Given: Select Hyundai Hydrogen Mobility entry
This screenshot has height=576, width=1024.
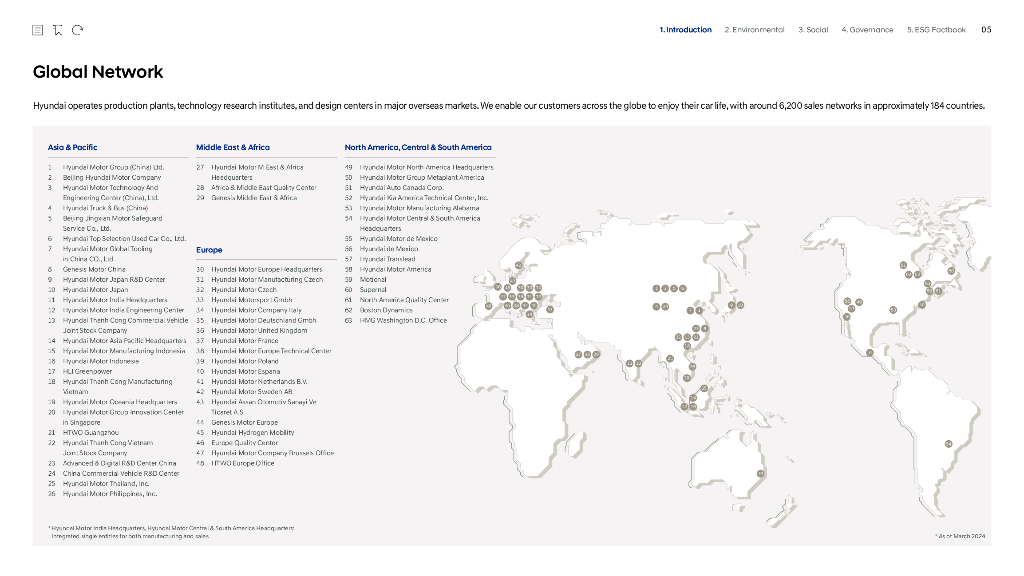Looking at the screenshot, I should 253,433.
